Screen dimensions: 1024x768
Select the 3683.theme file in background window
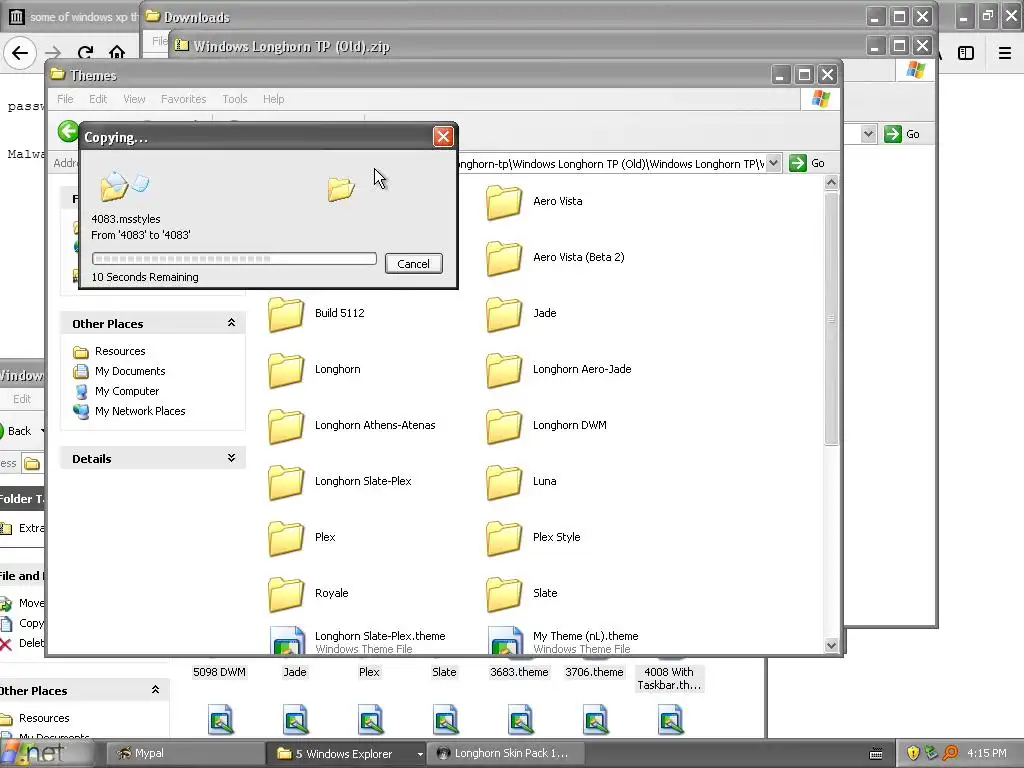(520, 672)
